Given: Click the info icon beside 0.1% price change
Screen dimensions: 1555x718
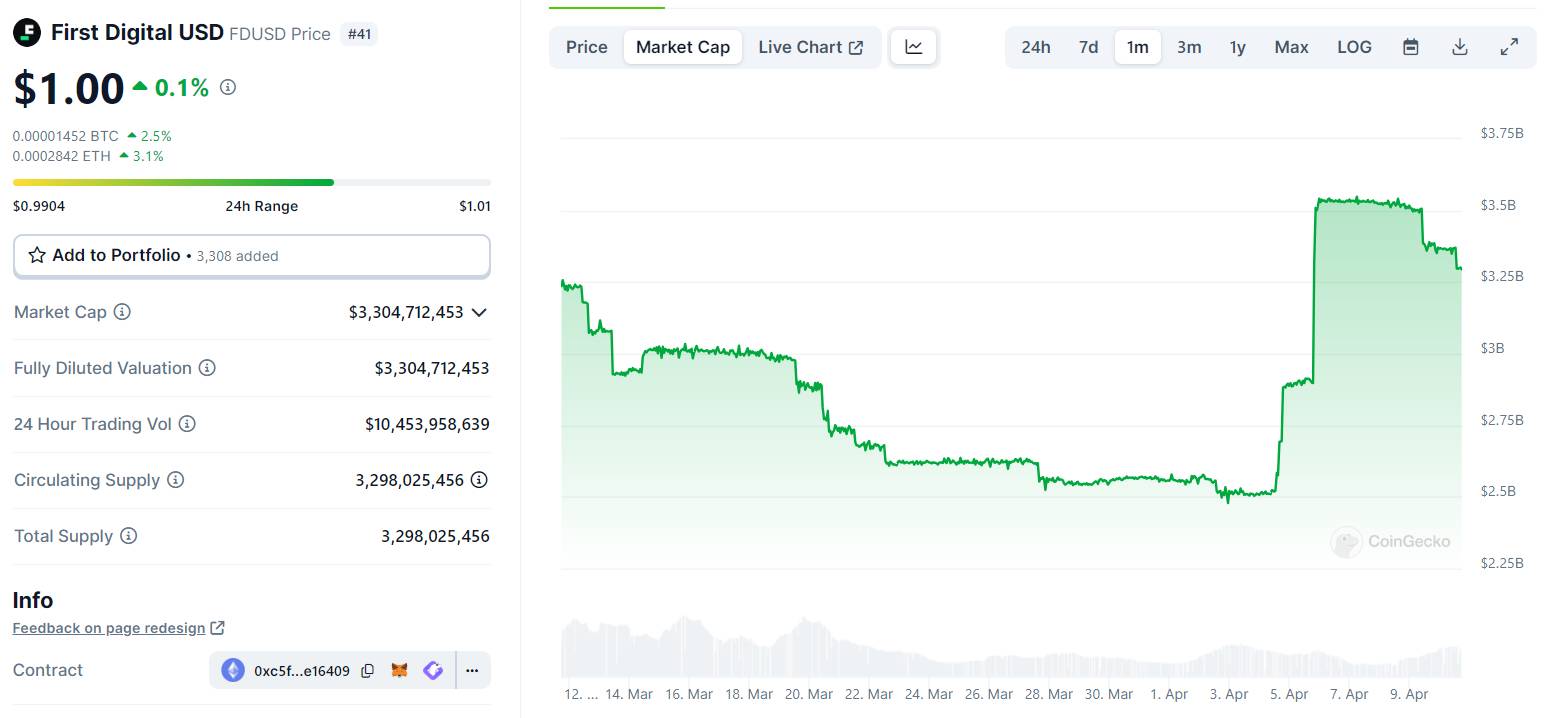Looking at the screenshot, I should pyautogui.click(x=228, y=88).
